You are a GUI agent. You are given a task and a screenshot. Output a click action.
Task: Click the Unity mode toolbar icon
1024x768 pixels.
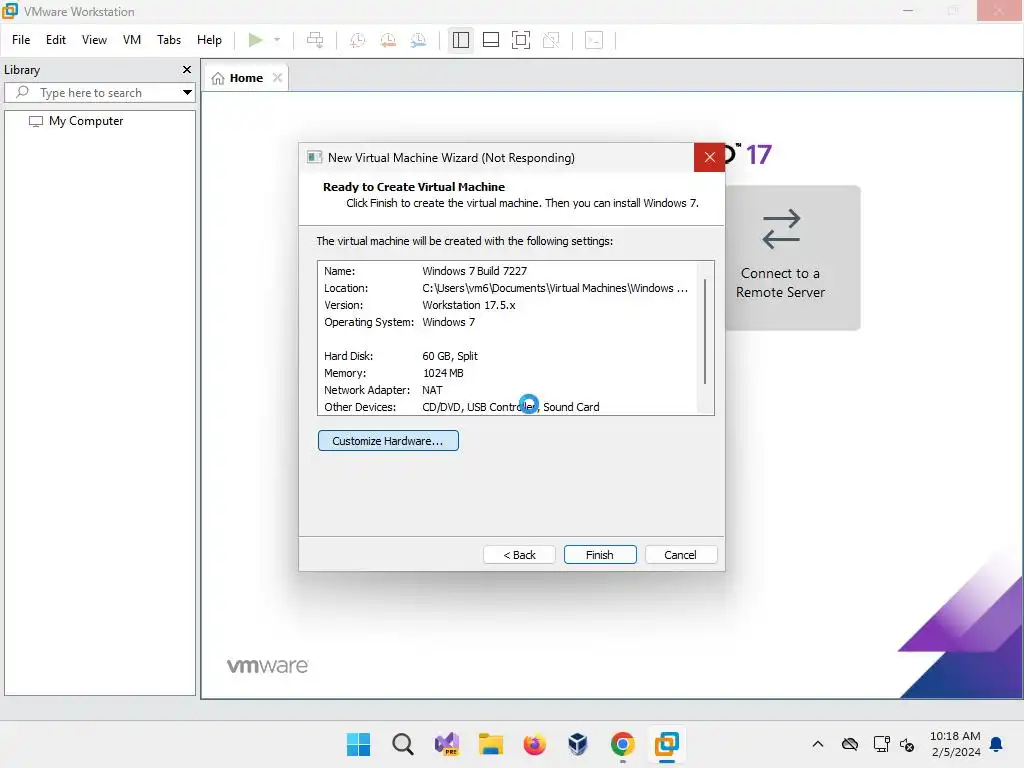pos(551,40)
